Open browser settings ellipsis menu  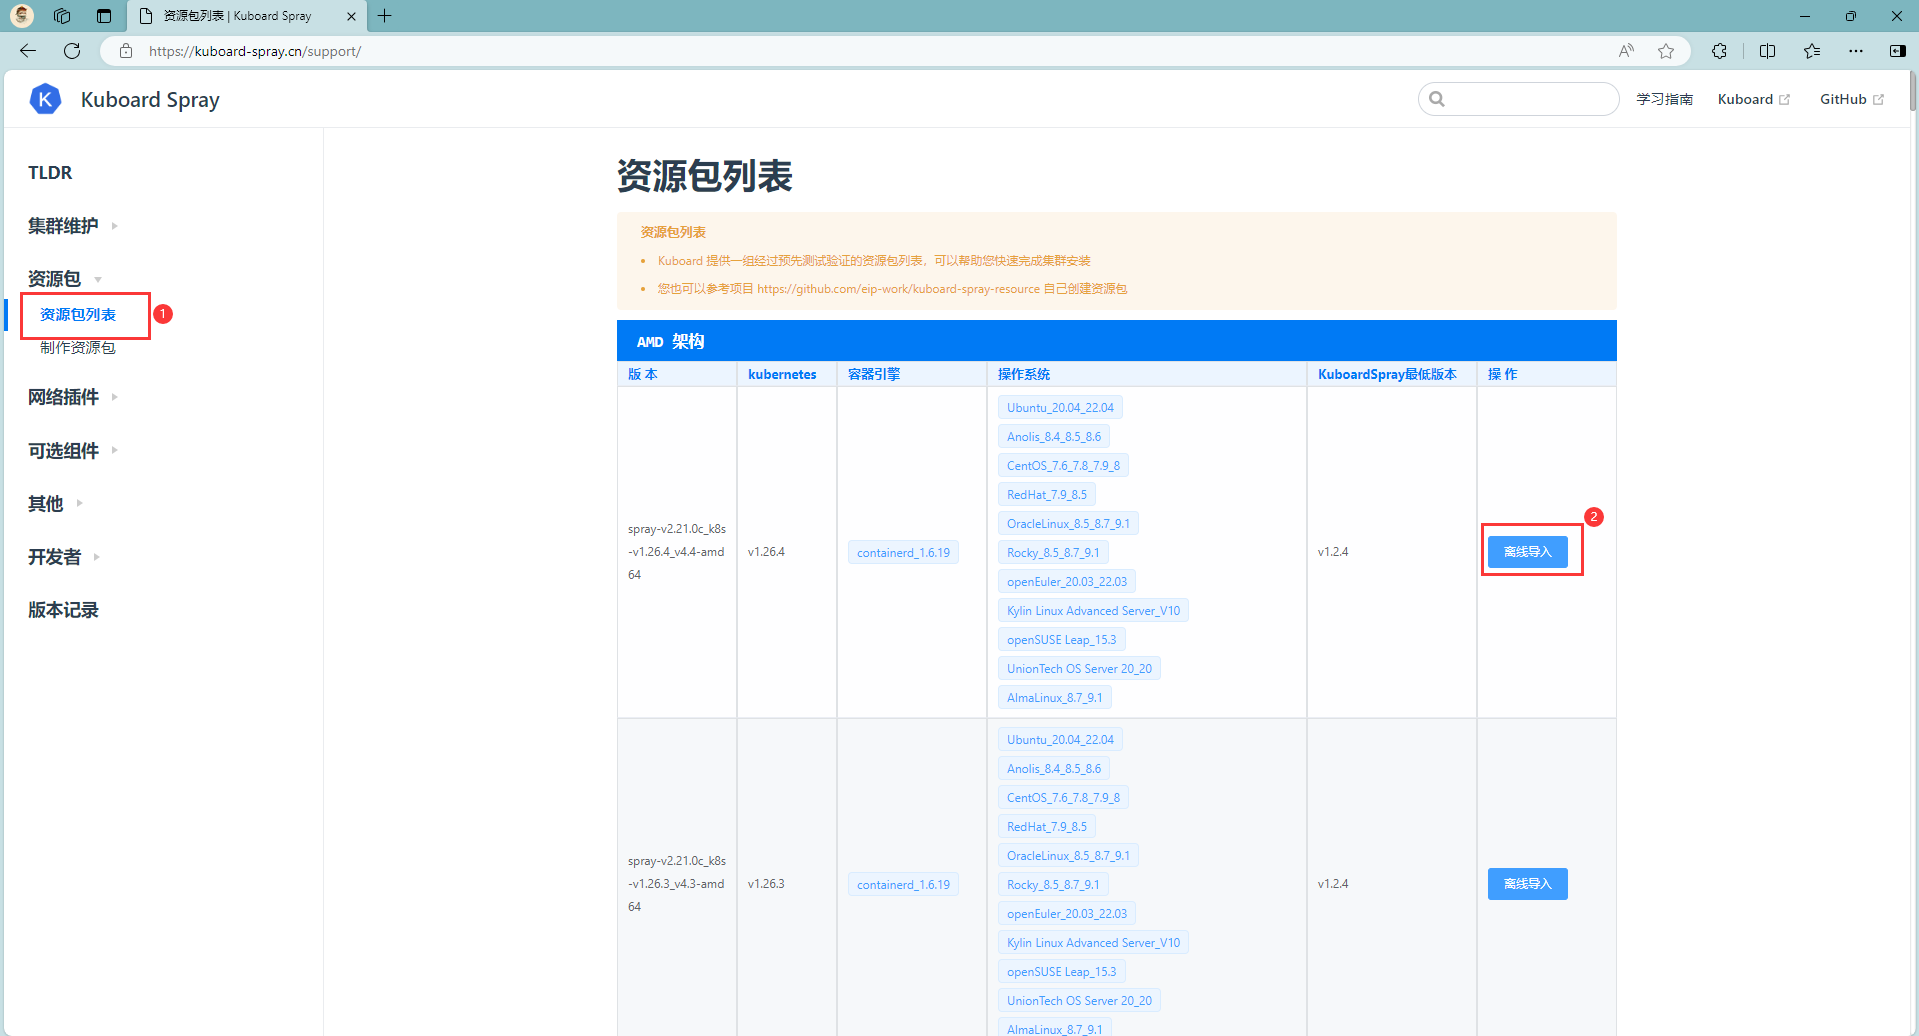pyautogui.click(x=1856, y=51)
